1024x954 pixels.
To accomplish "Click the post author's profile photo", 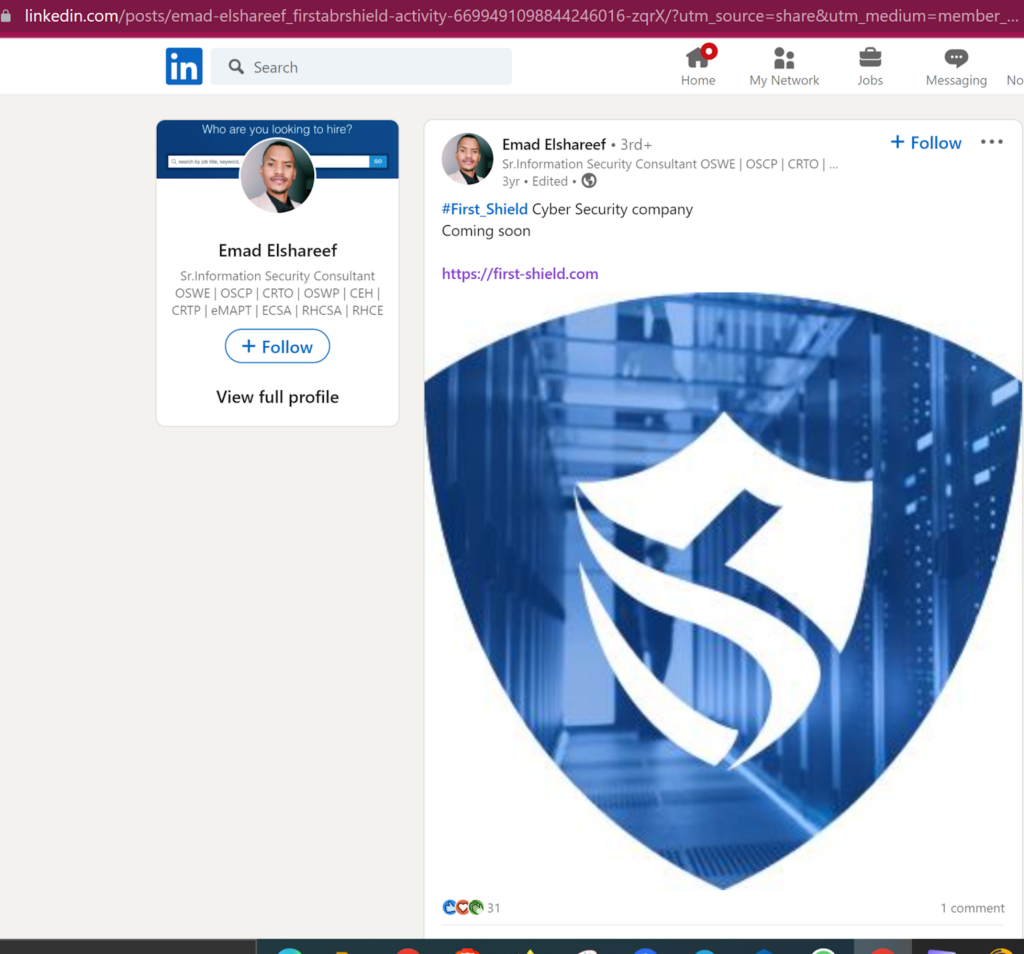I will 468,159.
